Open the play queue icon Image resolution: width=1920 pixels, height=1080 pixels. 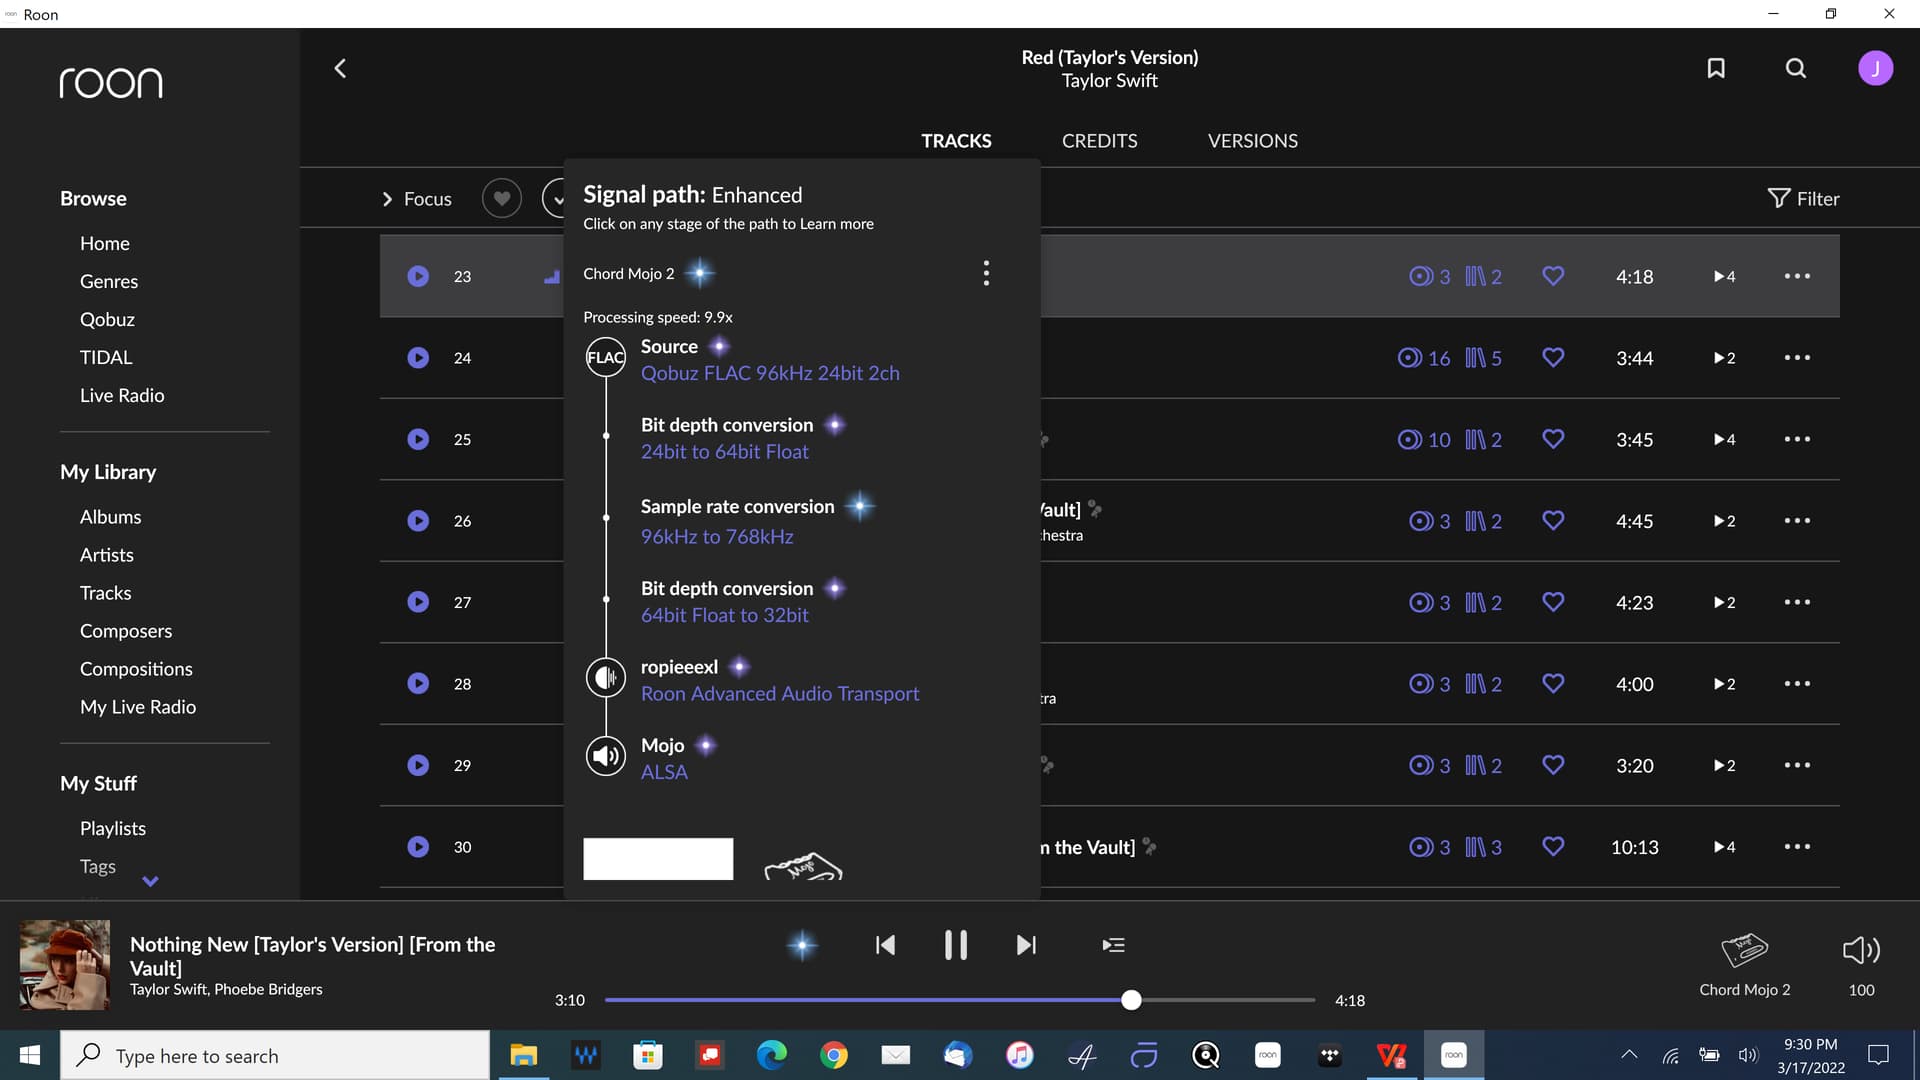point(1113,945)
